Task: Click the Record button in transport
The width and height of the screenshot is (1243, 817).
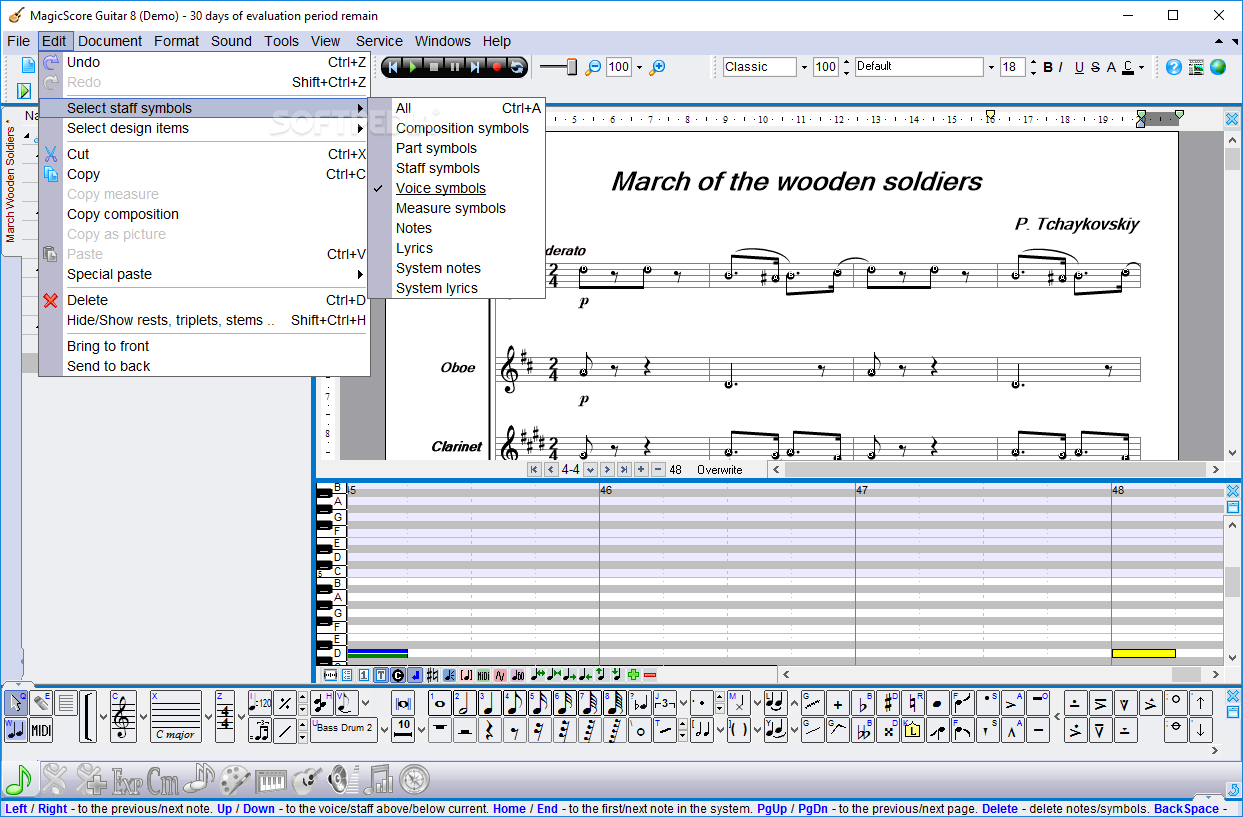Action: pyautogui.click(x=496, y=67)
